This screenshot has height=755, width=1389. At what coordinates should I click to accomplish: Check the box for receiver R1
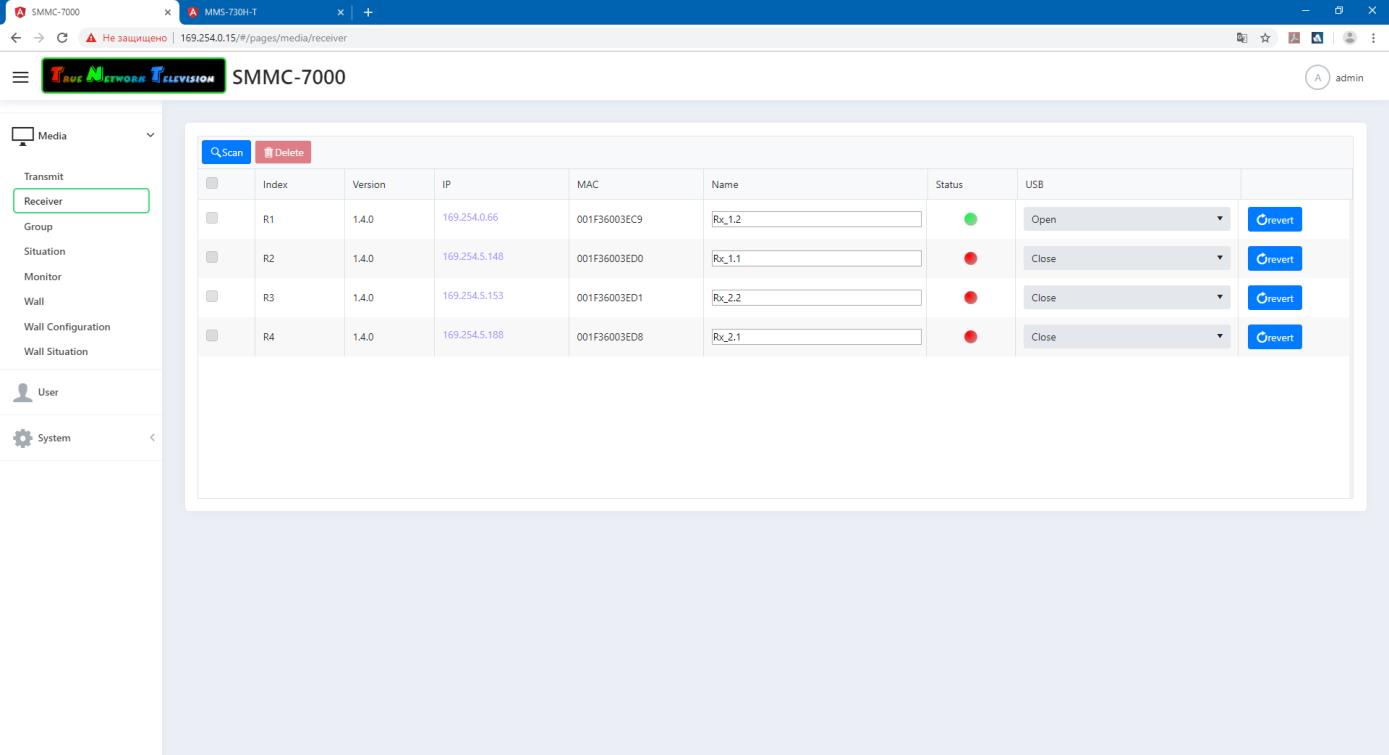tap(211, 218)
